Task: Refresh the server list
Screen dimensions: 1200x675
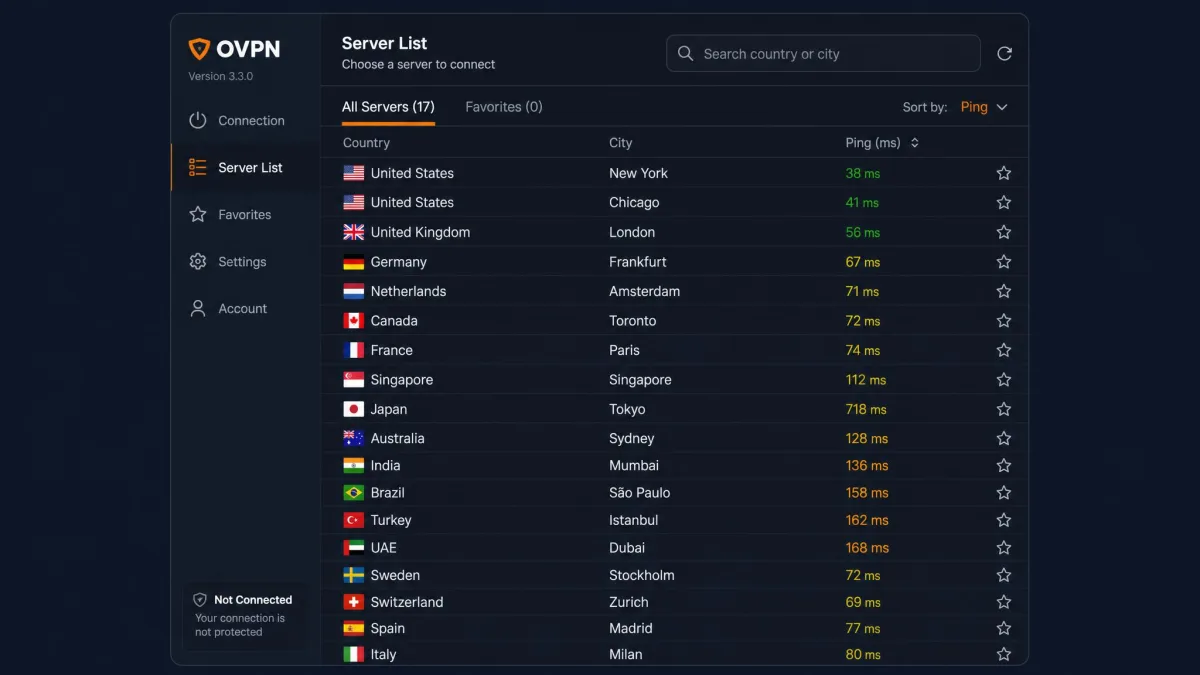Action: pos(1004,54)
